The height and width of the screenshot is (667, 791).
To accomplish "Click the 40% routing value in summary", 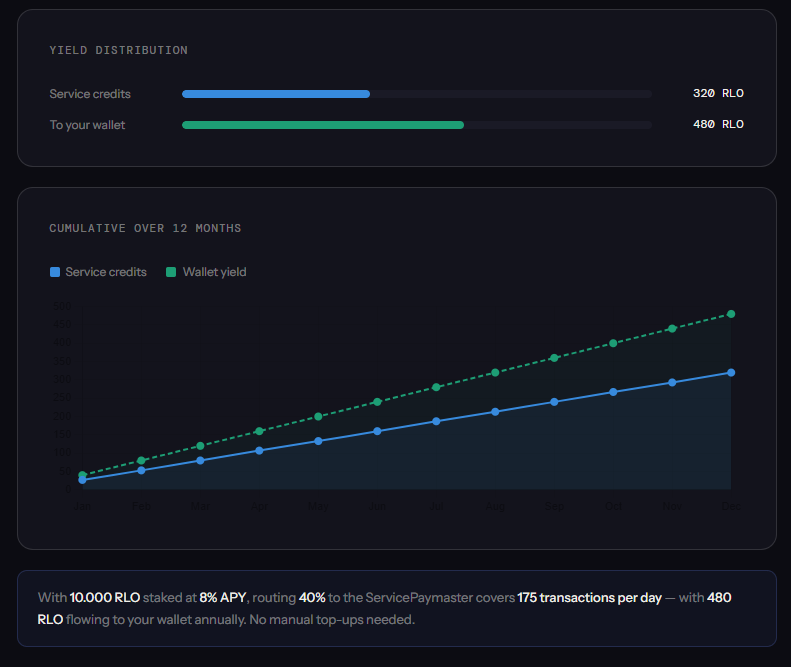I will pos(312,597).
